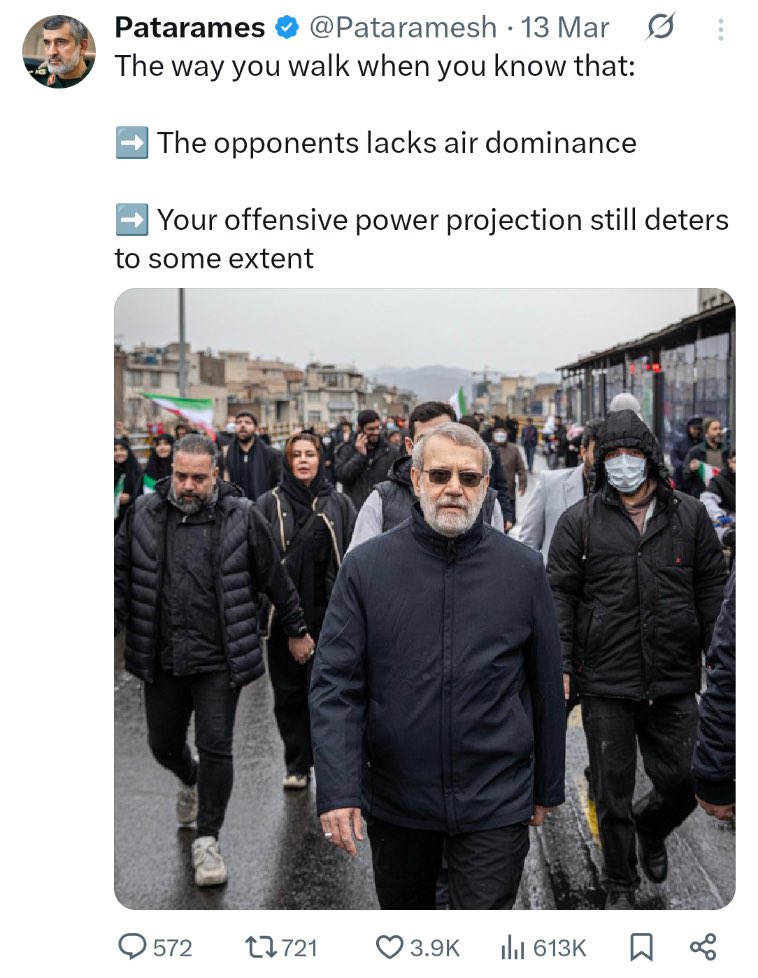Open the share icon
Screen dimensions: 758x978
pyautogui.click(x=702, y=947)
